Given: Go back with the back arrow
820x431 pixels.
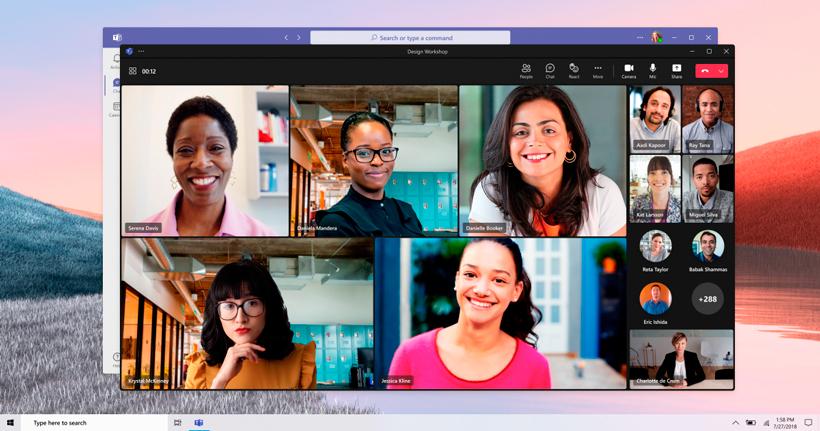Looking at the screenshot, I should click(286, 38).
